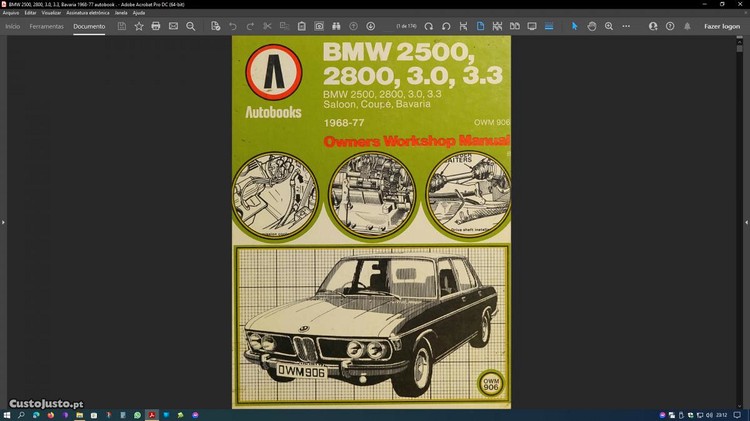Toggle full screen reading mode
This screenshot has width=750, height=421.
tap(532, 26)
